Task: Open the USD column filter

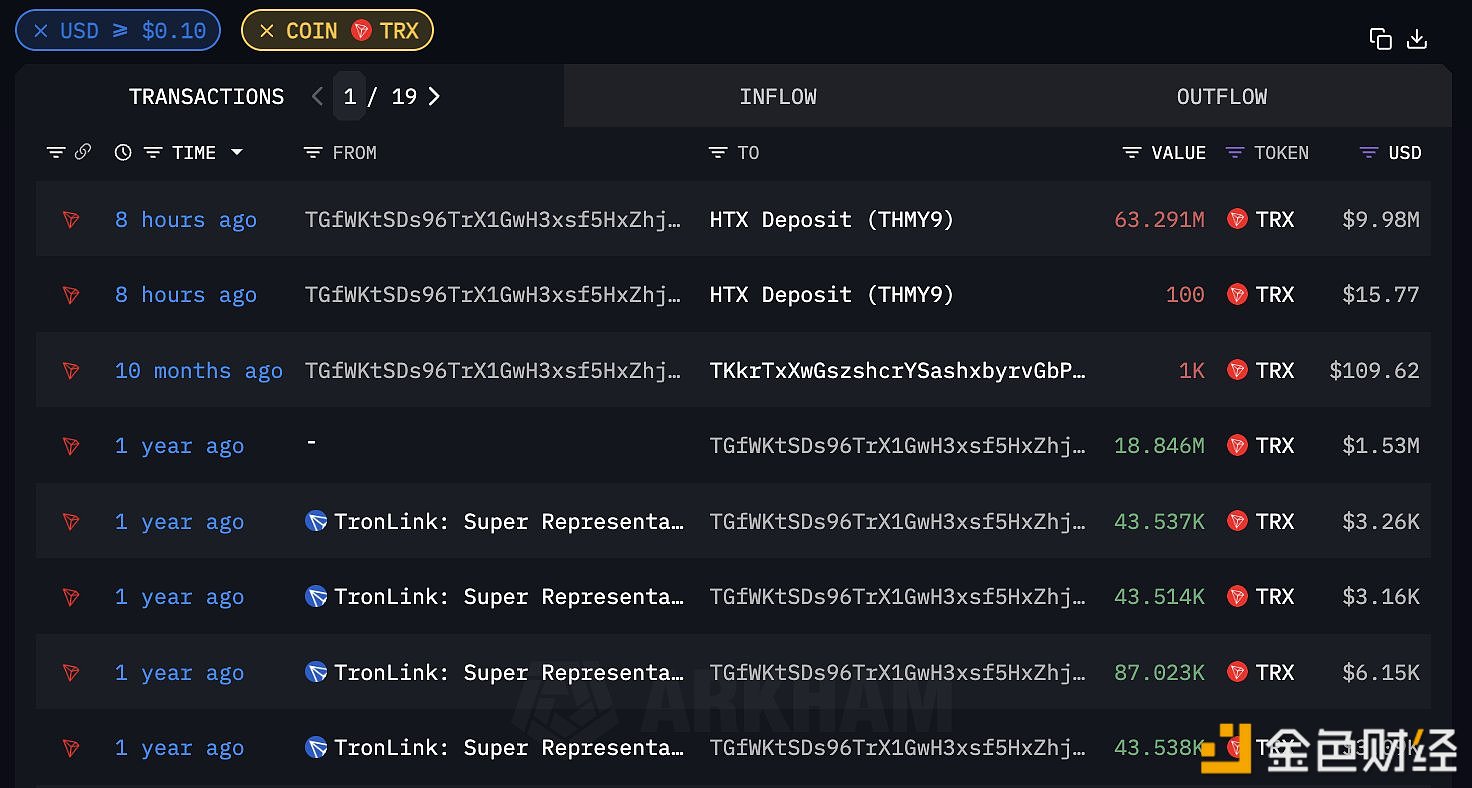Action: (x=1369, y=153)
